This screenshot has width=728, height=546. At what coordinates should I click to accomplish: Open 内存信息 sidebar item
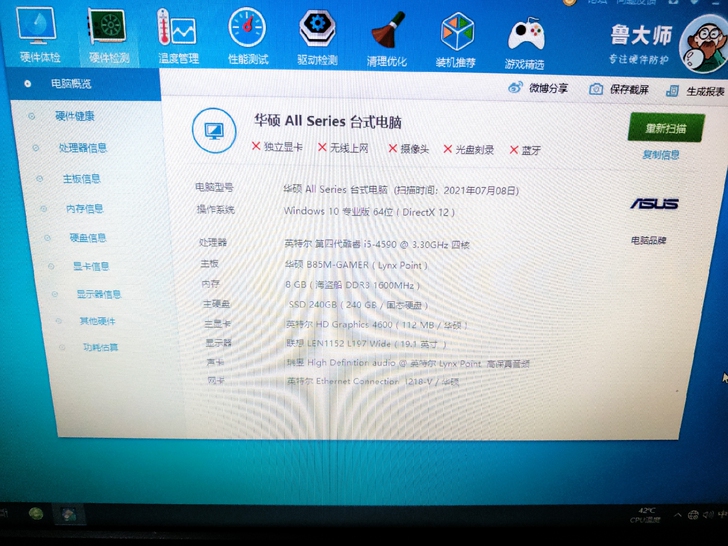point(84,208)
